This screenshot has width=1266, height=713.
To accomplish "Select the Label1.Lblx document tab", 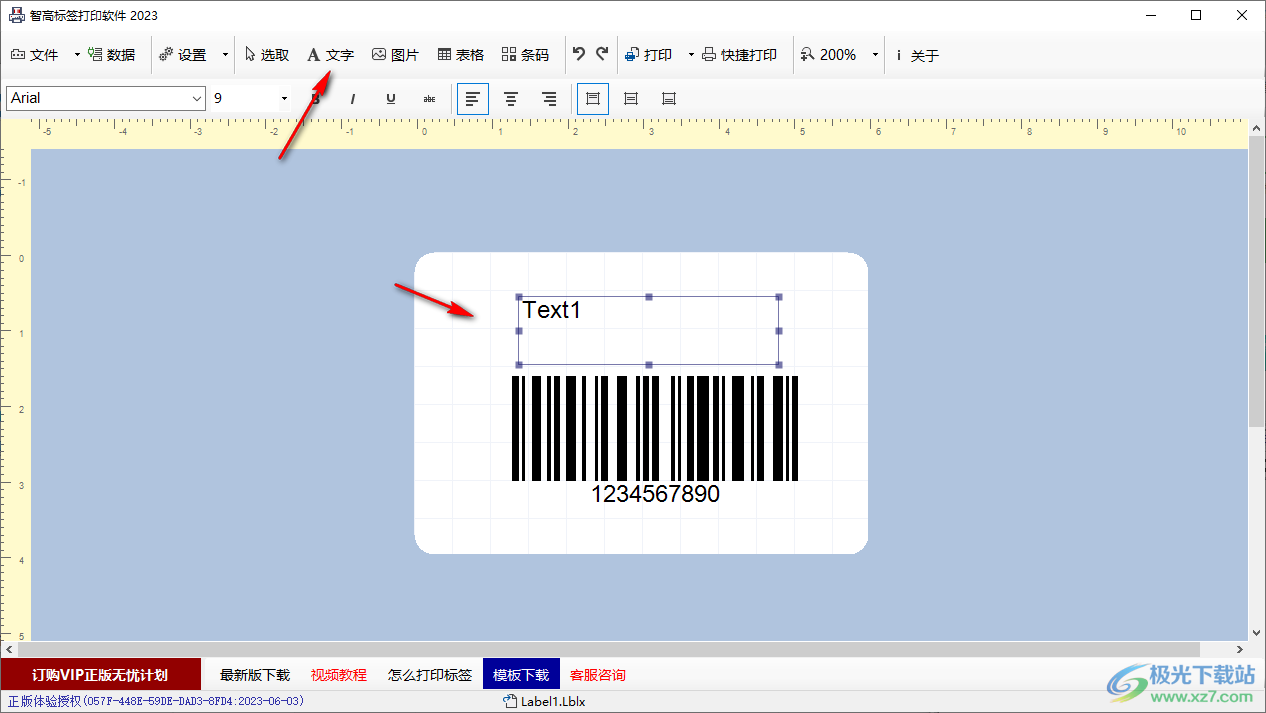I will pos(544,701).
